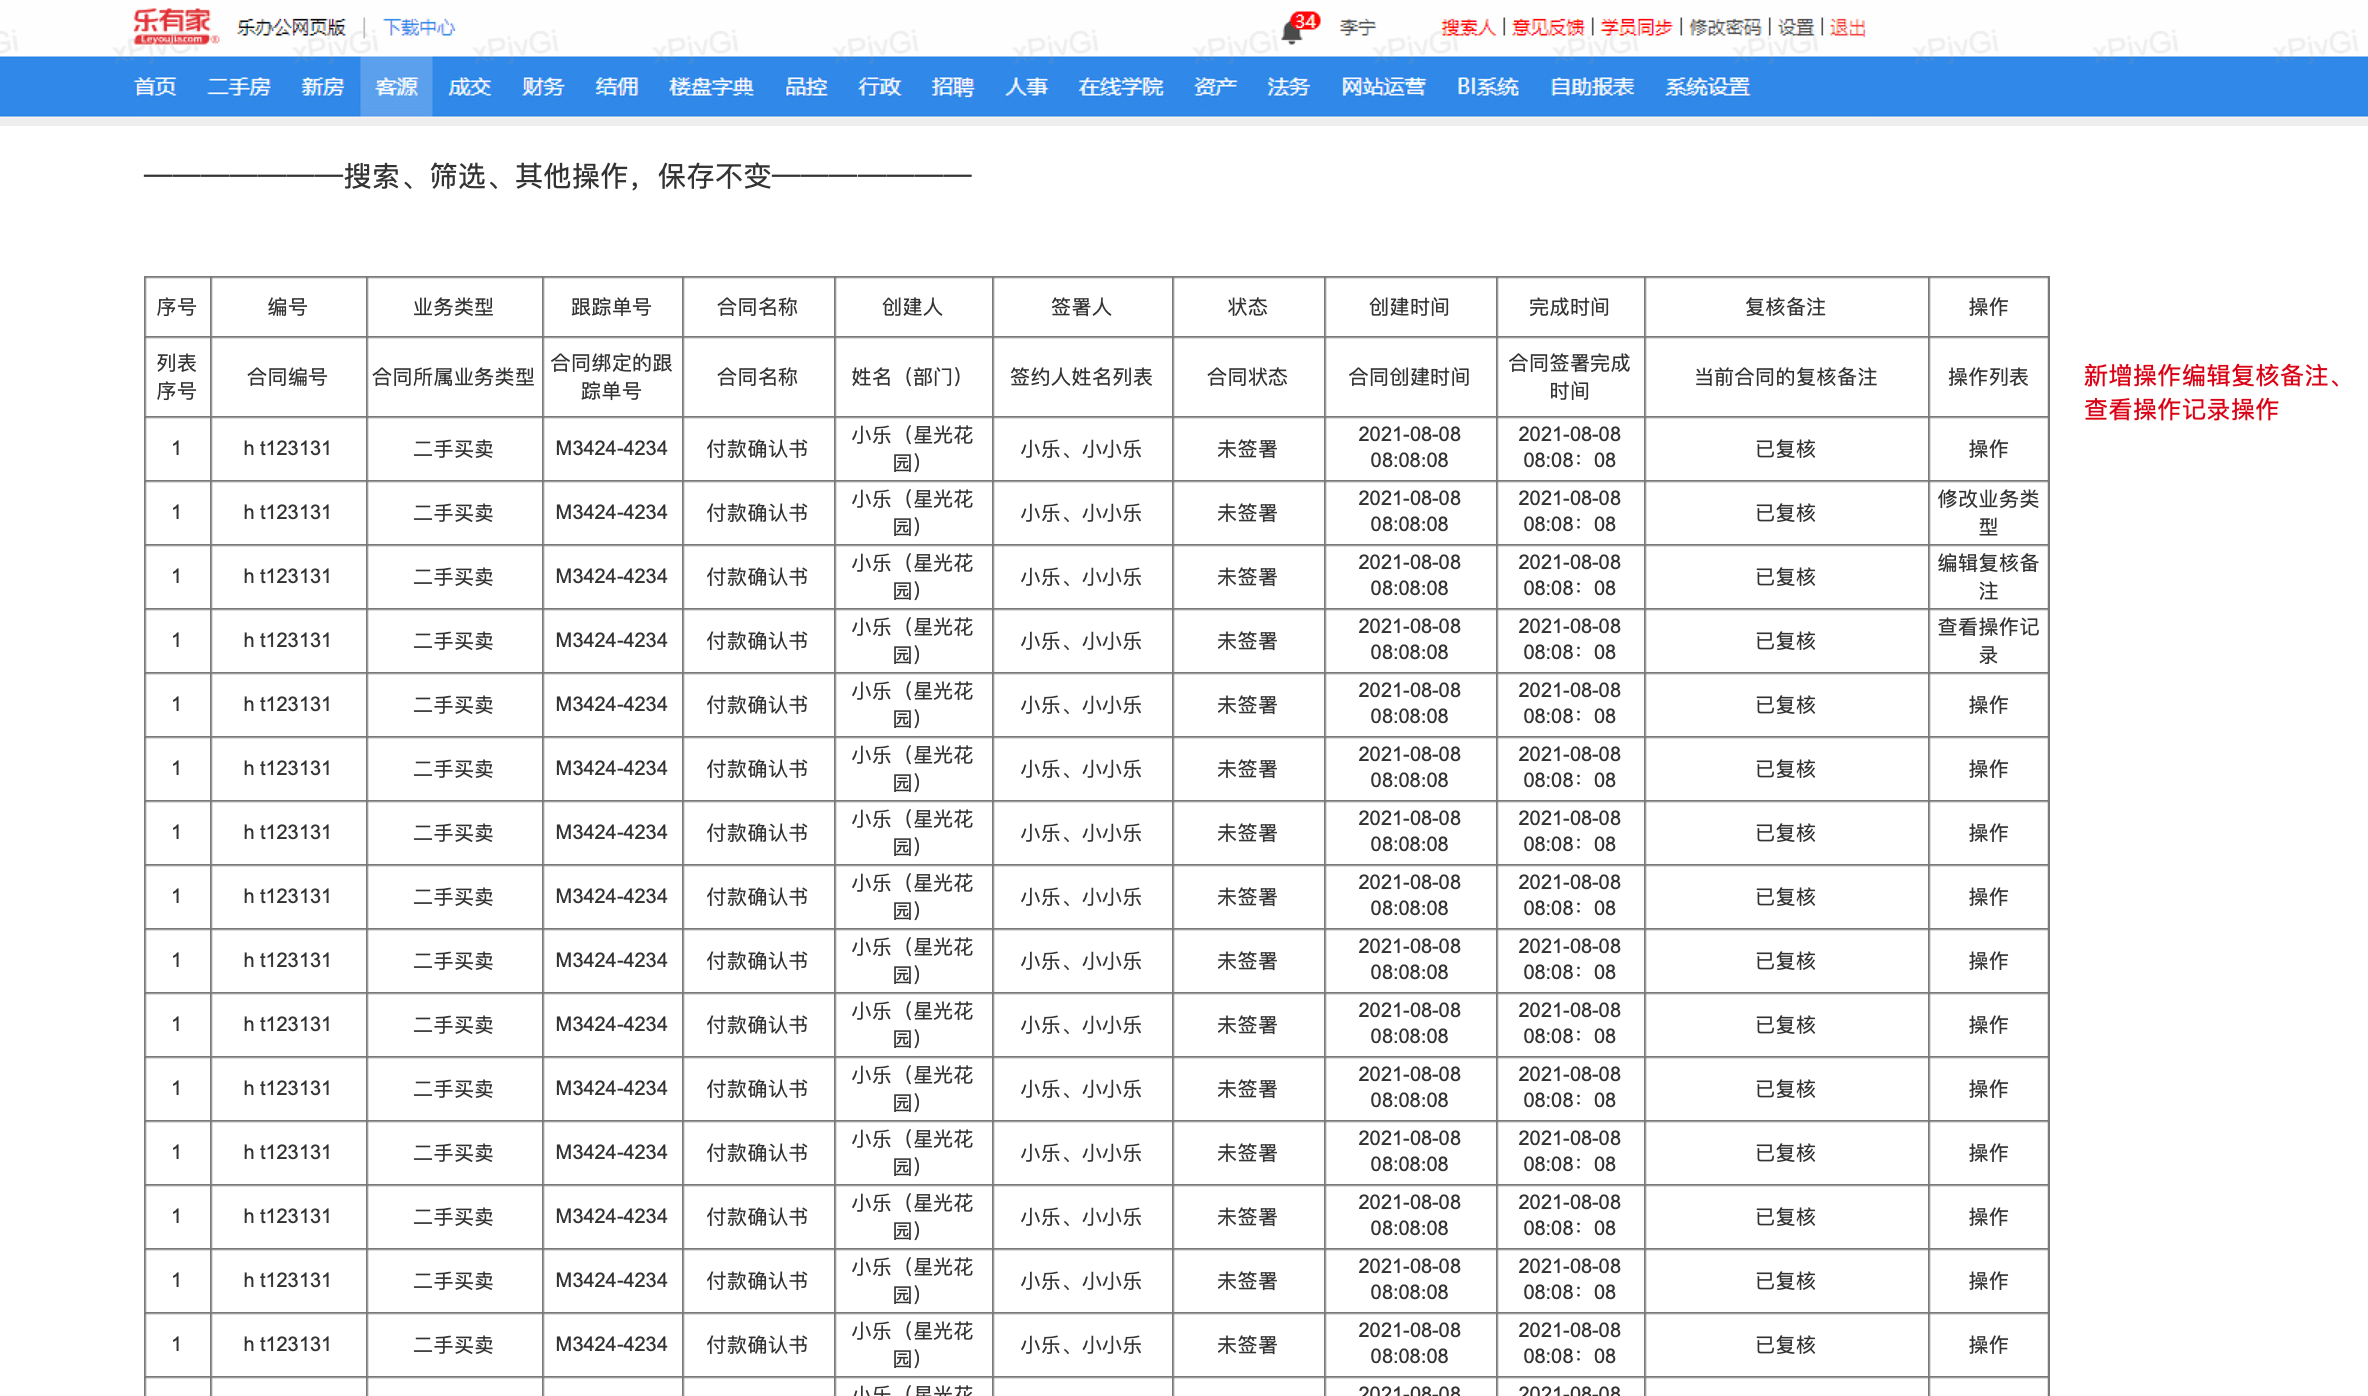Click the 复核备注 column header

[x=1785, y=307]
